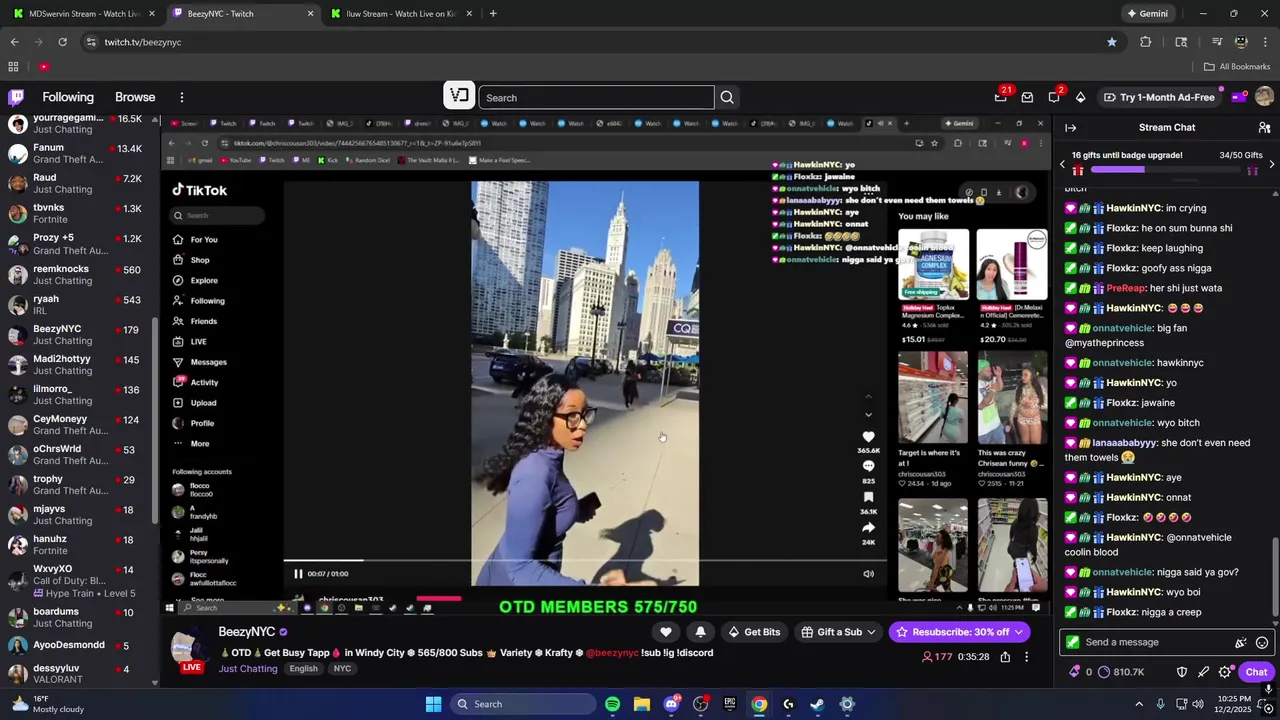The width and height of the screenshot is (1280, 720).
Task: Click the sword moderator tools icon
Action: [x=1203, y=672]
